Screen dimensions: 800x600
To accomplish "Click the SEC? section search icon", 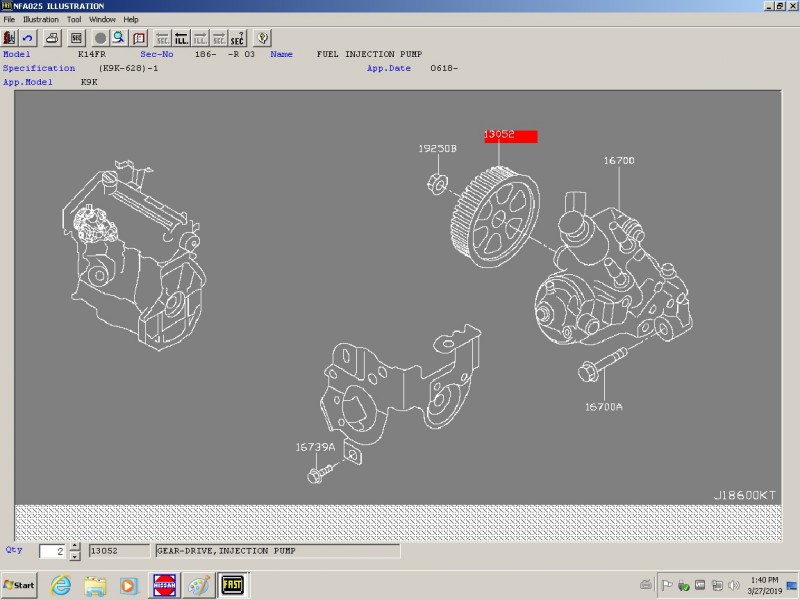I will [237, 38].
